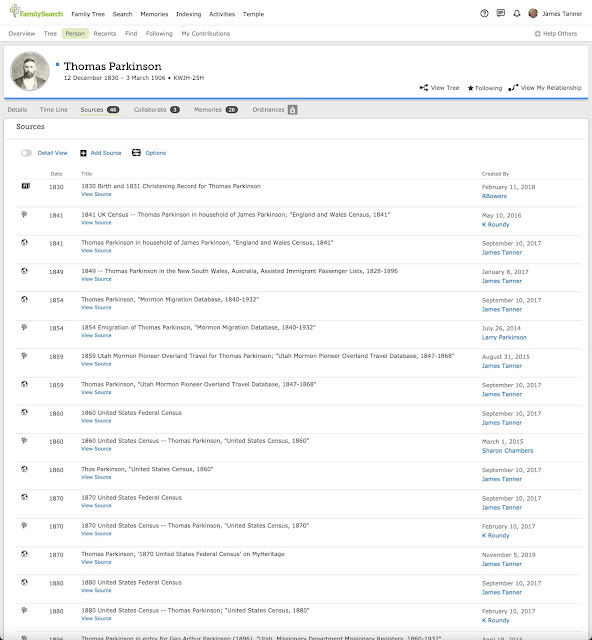Toggle the Detail View switch
The height and width of the screenshot is (640, 592).
click(26, 153)
